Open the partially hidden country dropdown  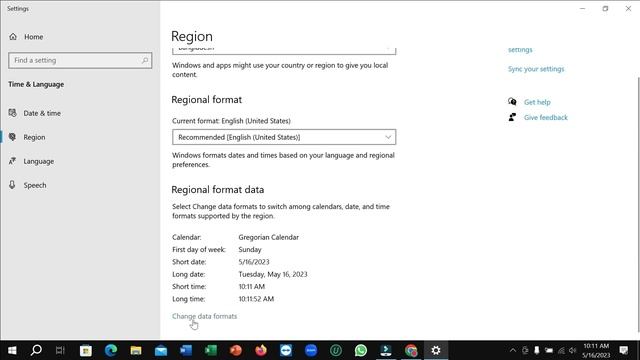pos(284,50)
